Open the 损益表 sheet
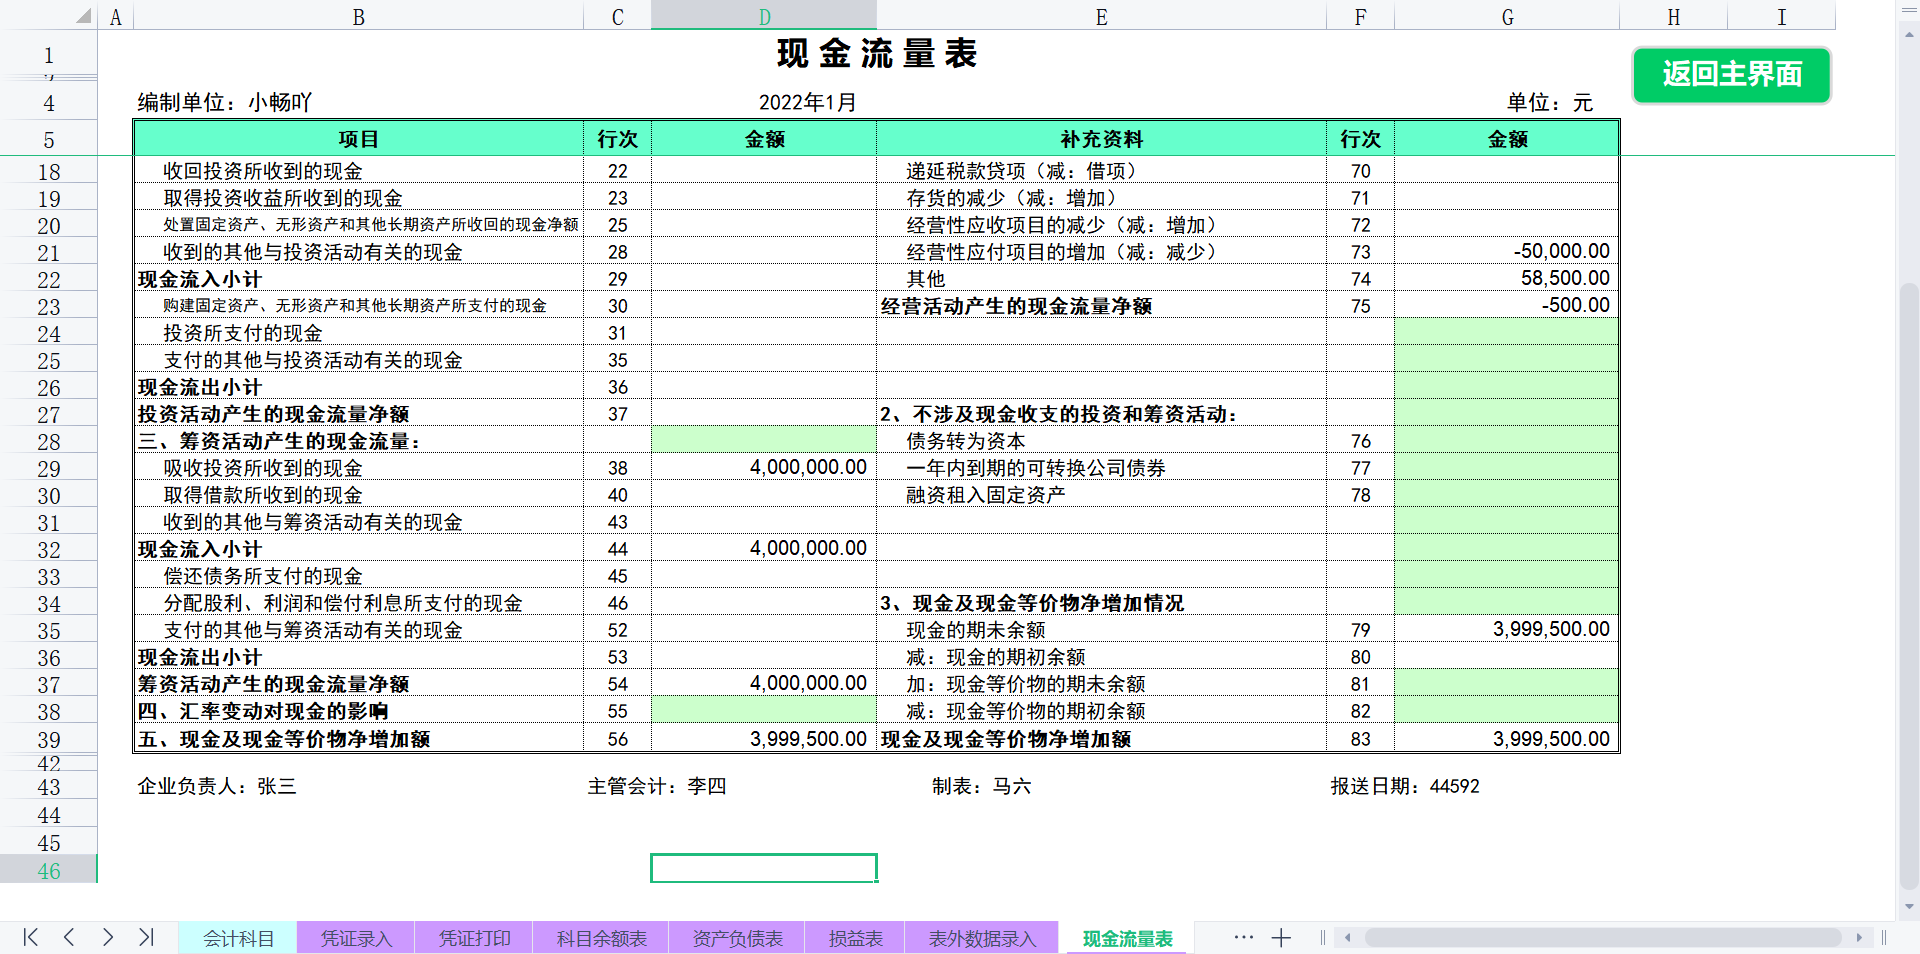The width and height of the screenshot is (1920, 954). (x=855, y=937)
